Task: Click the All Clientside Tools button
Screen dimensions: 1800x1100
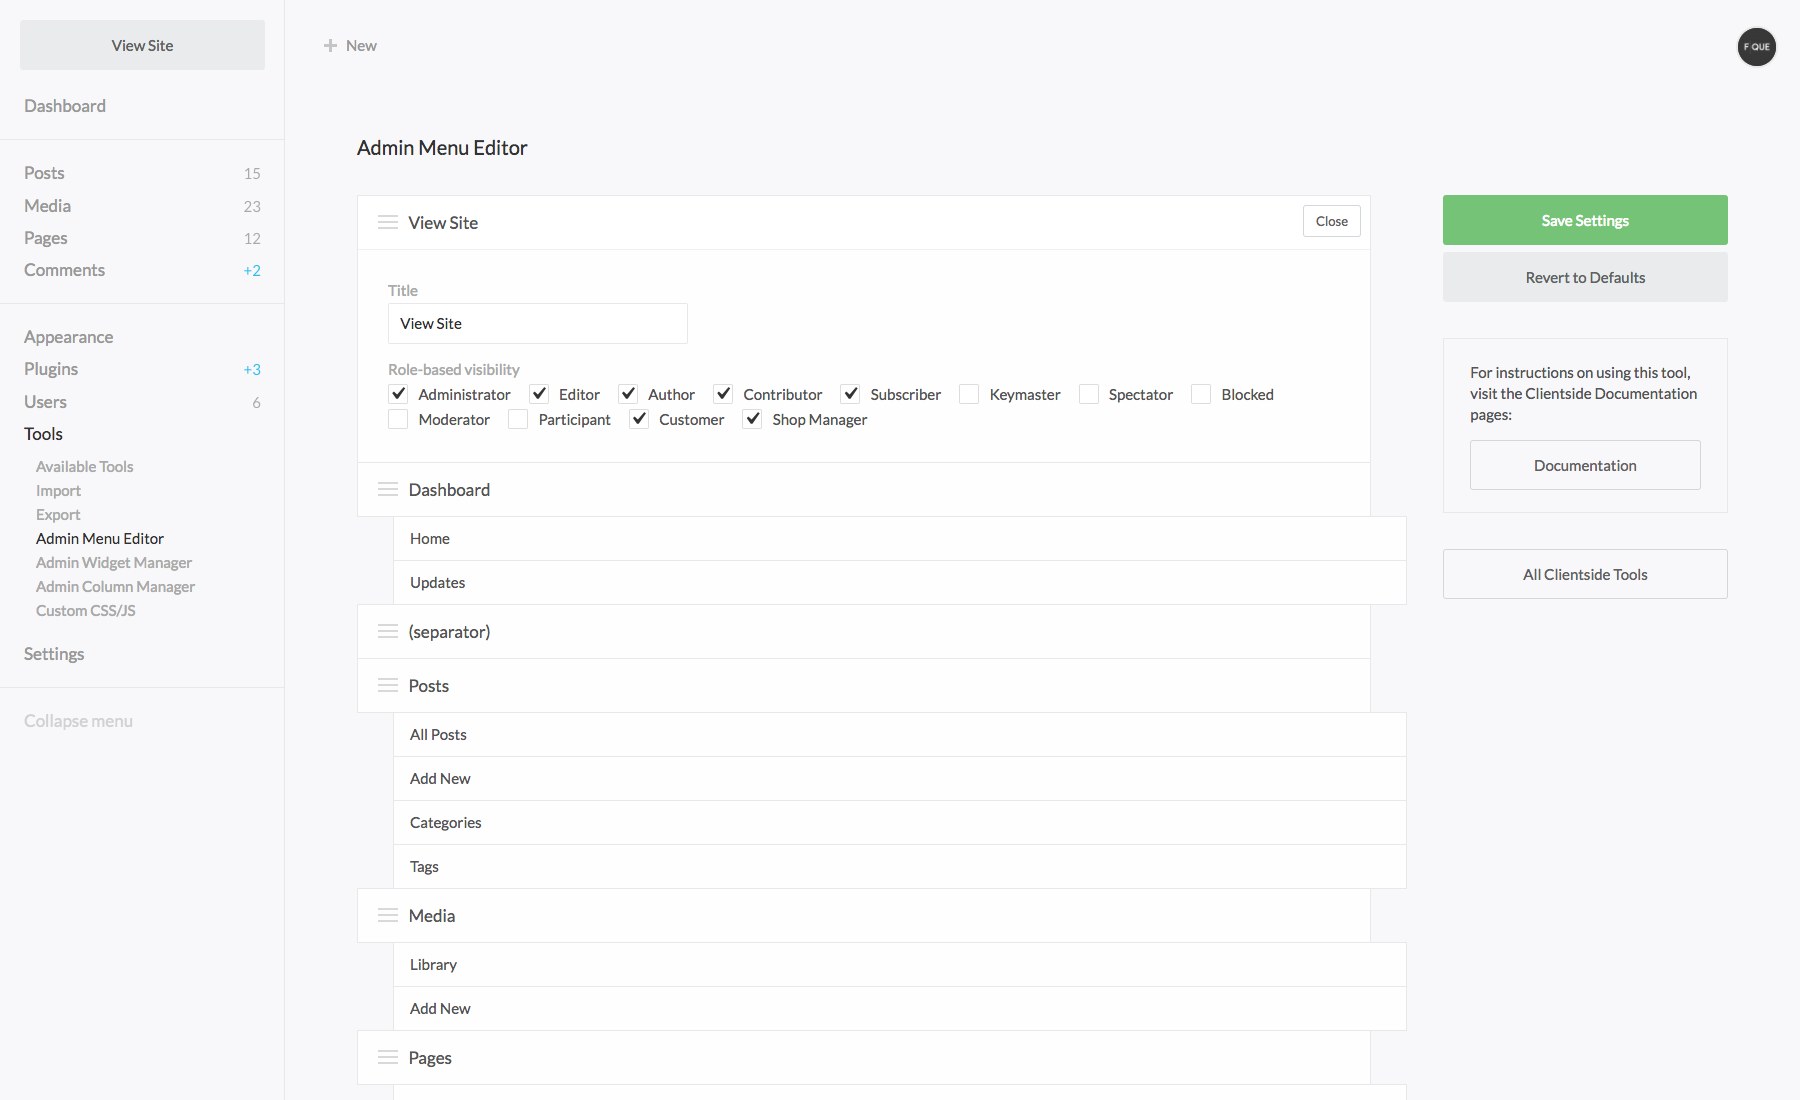Action: point(1585,574)
